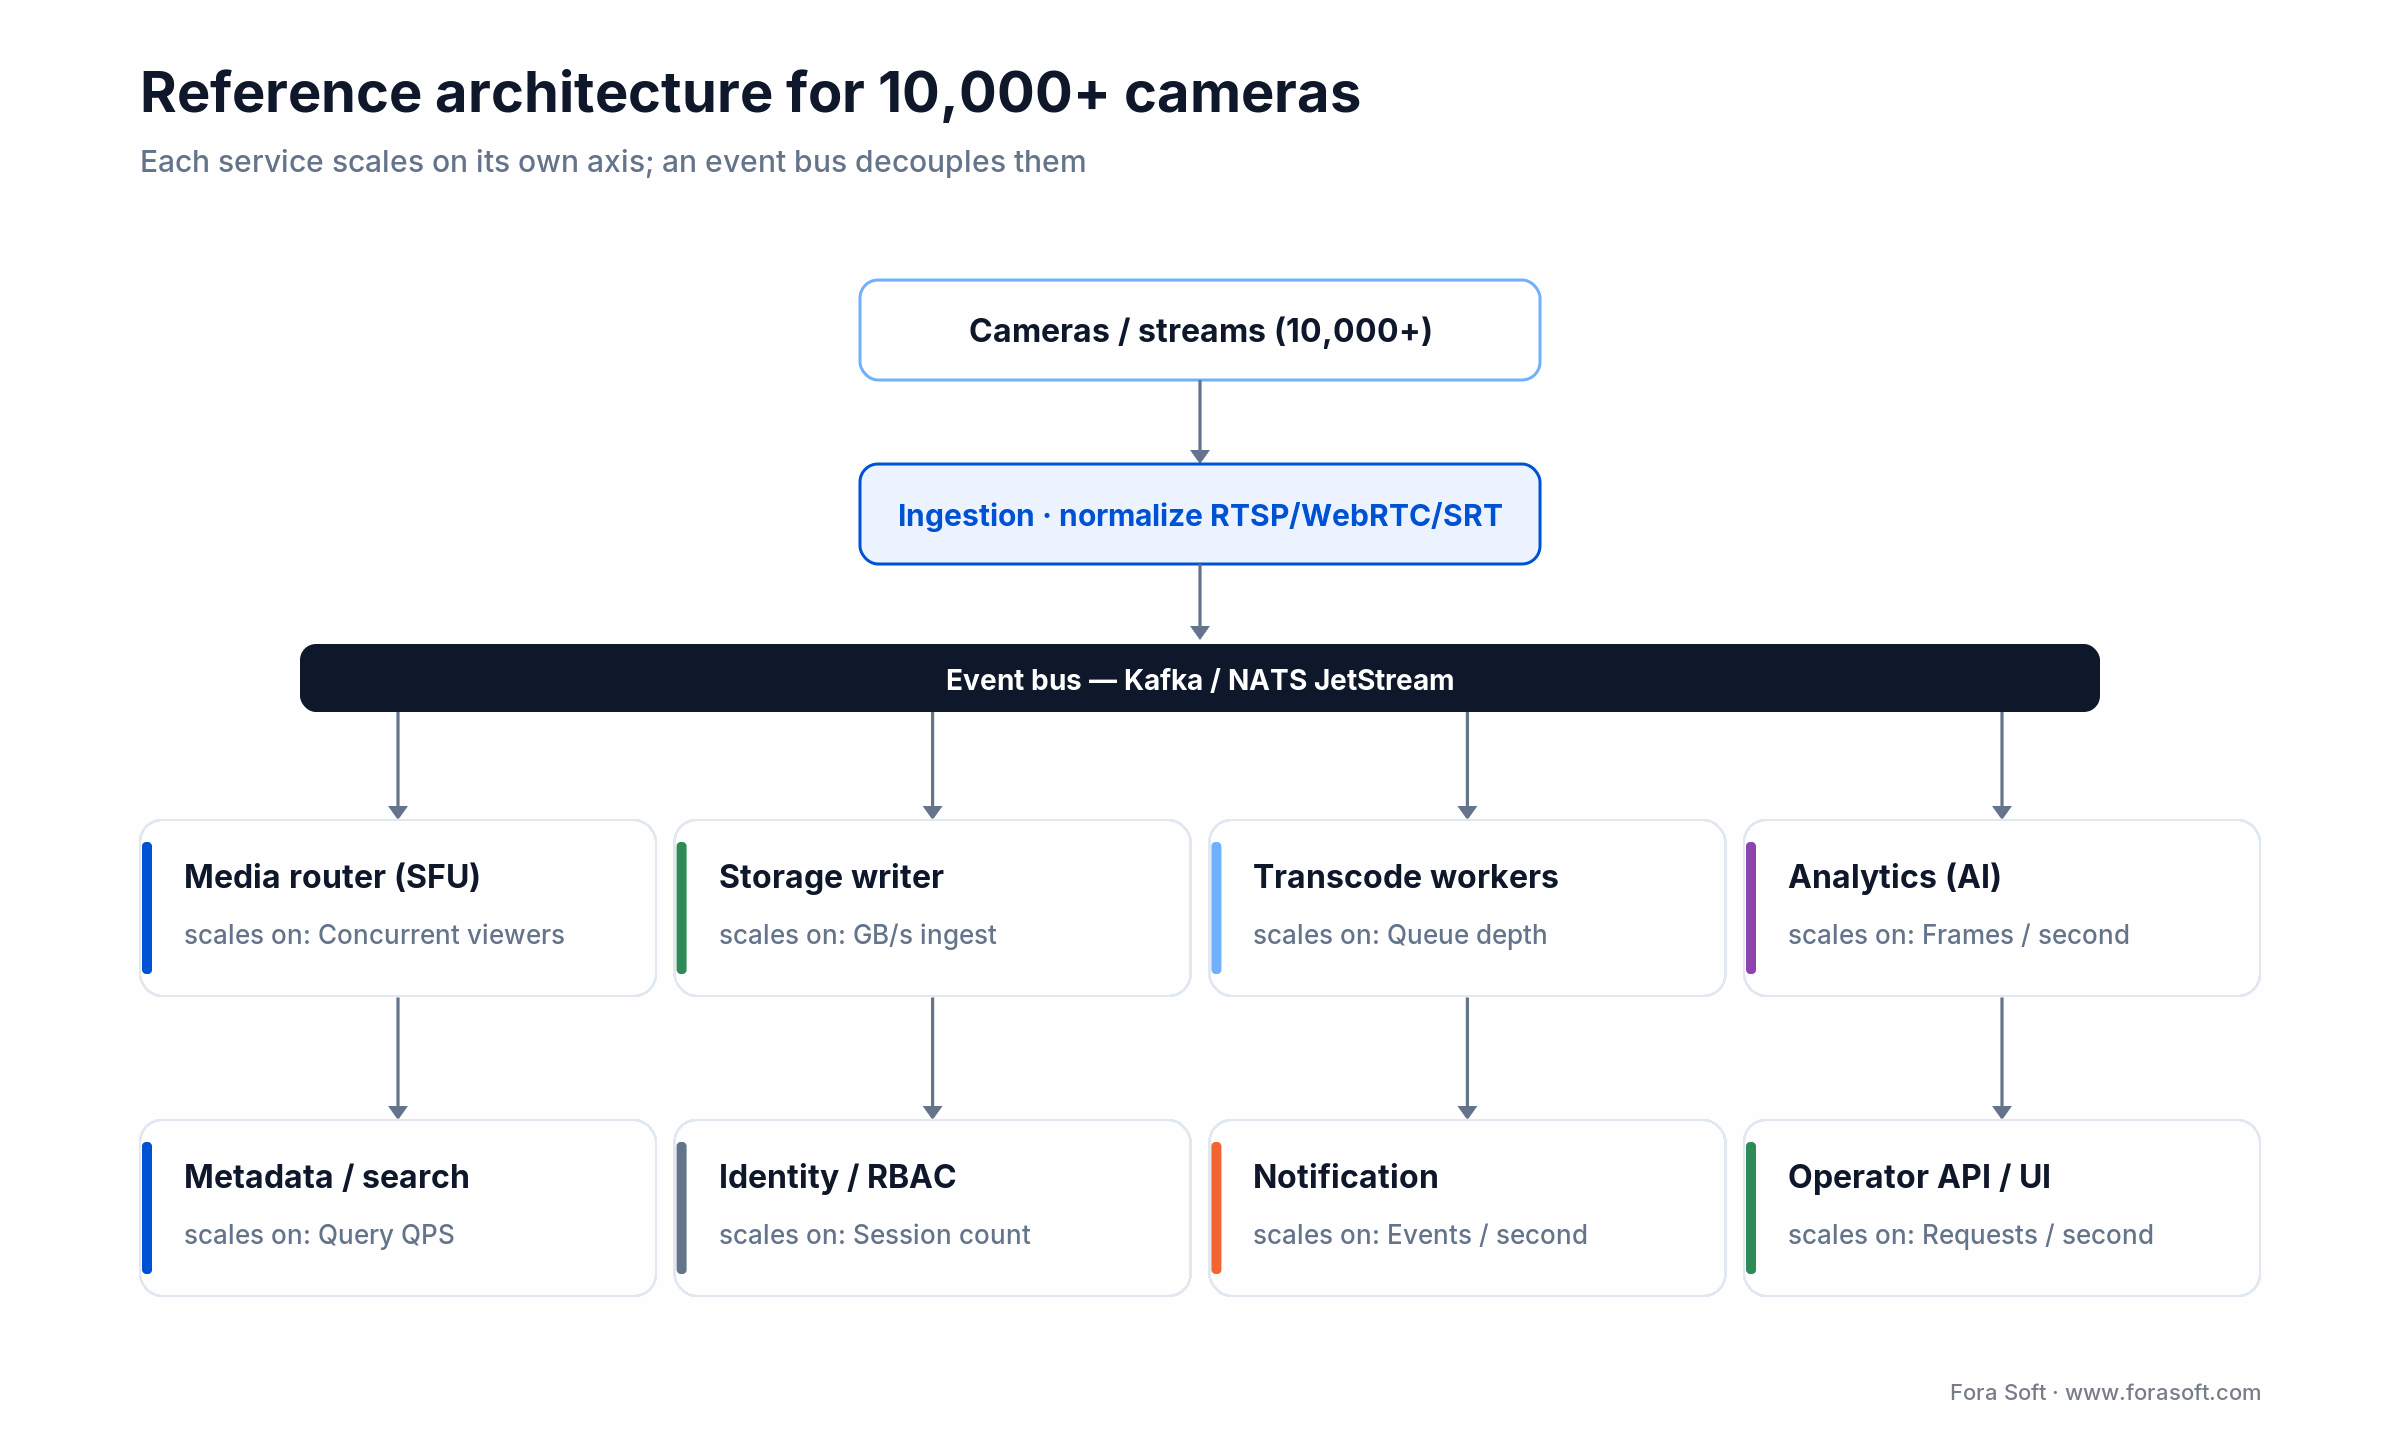Click 'scales on: Requests / second' text
2400x1440 pixels.
tap(1971, 1234)
